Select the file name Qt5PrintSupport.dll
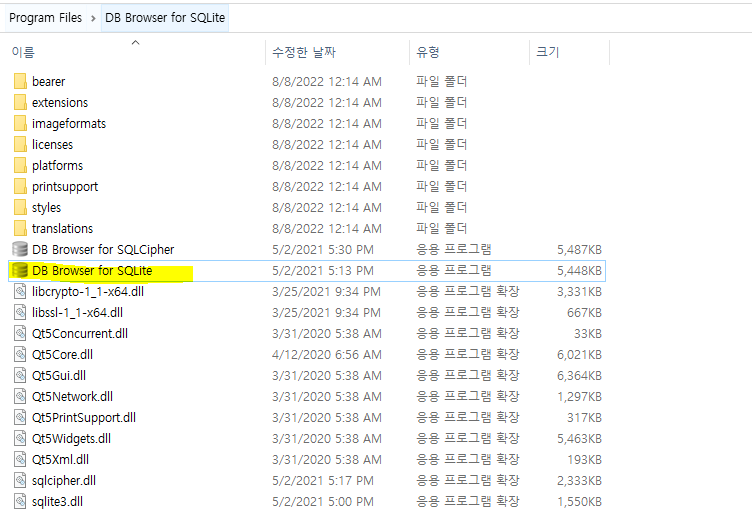 84,417
